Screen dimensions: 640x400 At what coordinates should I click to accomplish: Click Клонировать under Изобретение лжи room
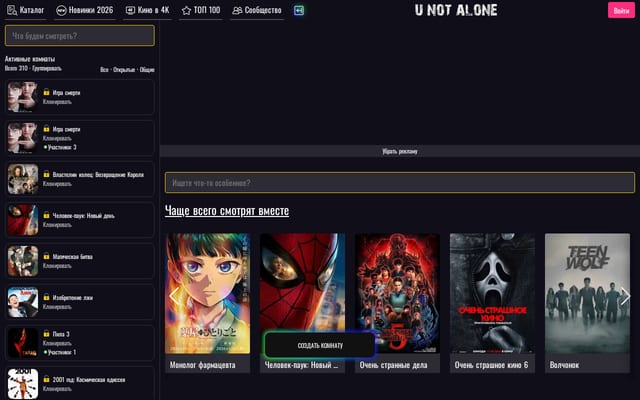57,307
